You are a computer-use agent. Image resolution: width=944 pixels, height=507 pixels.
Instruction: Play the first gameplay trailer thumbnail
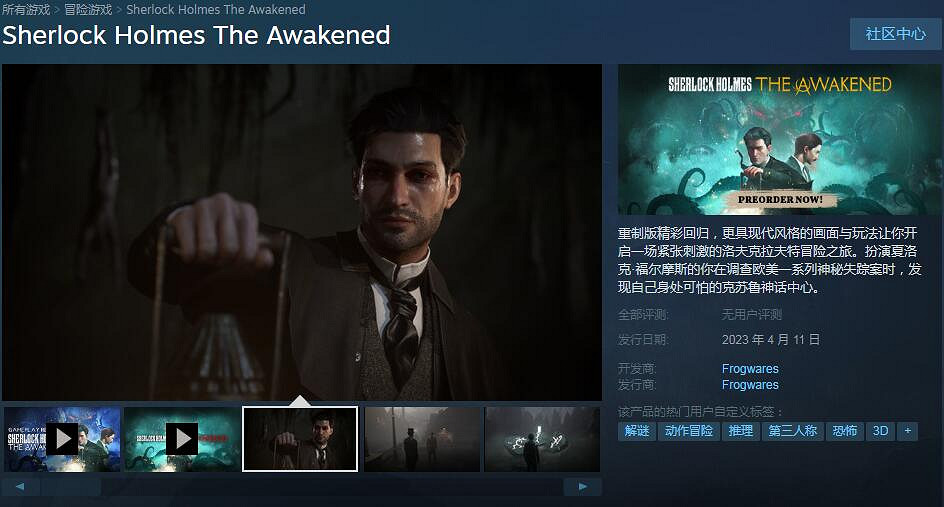click(x=62, y=439)
